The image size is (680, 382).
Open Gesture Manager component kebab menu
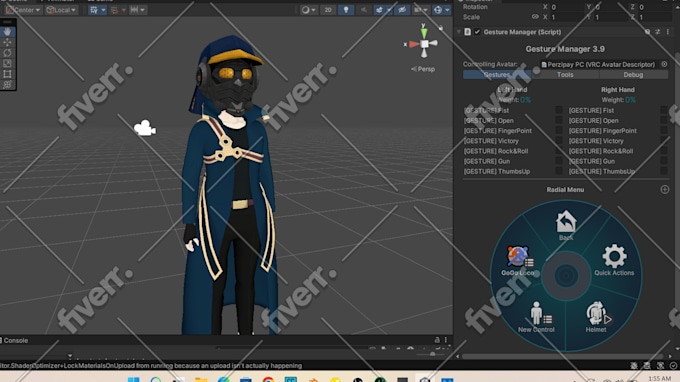(668, 32)
